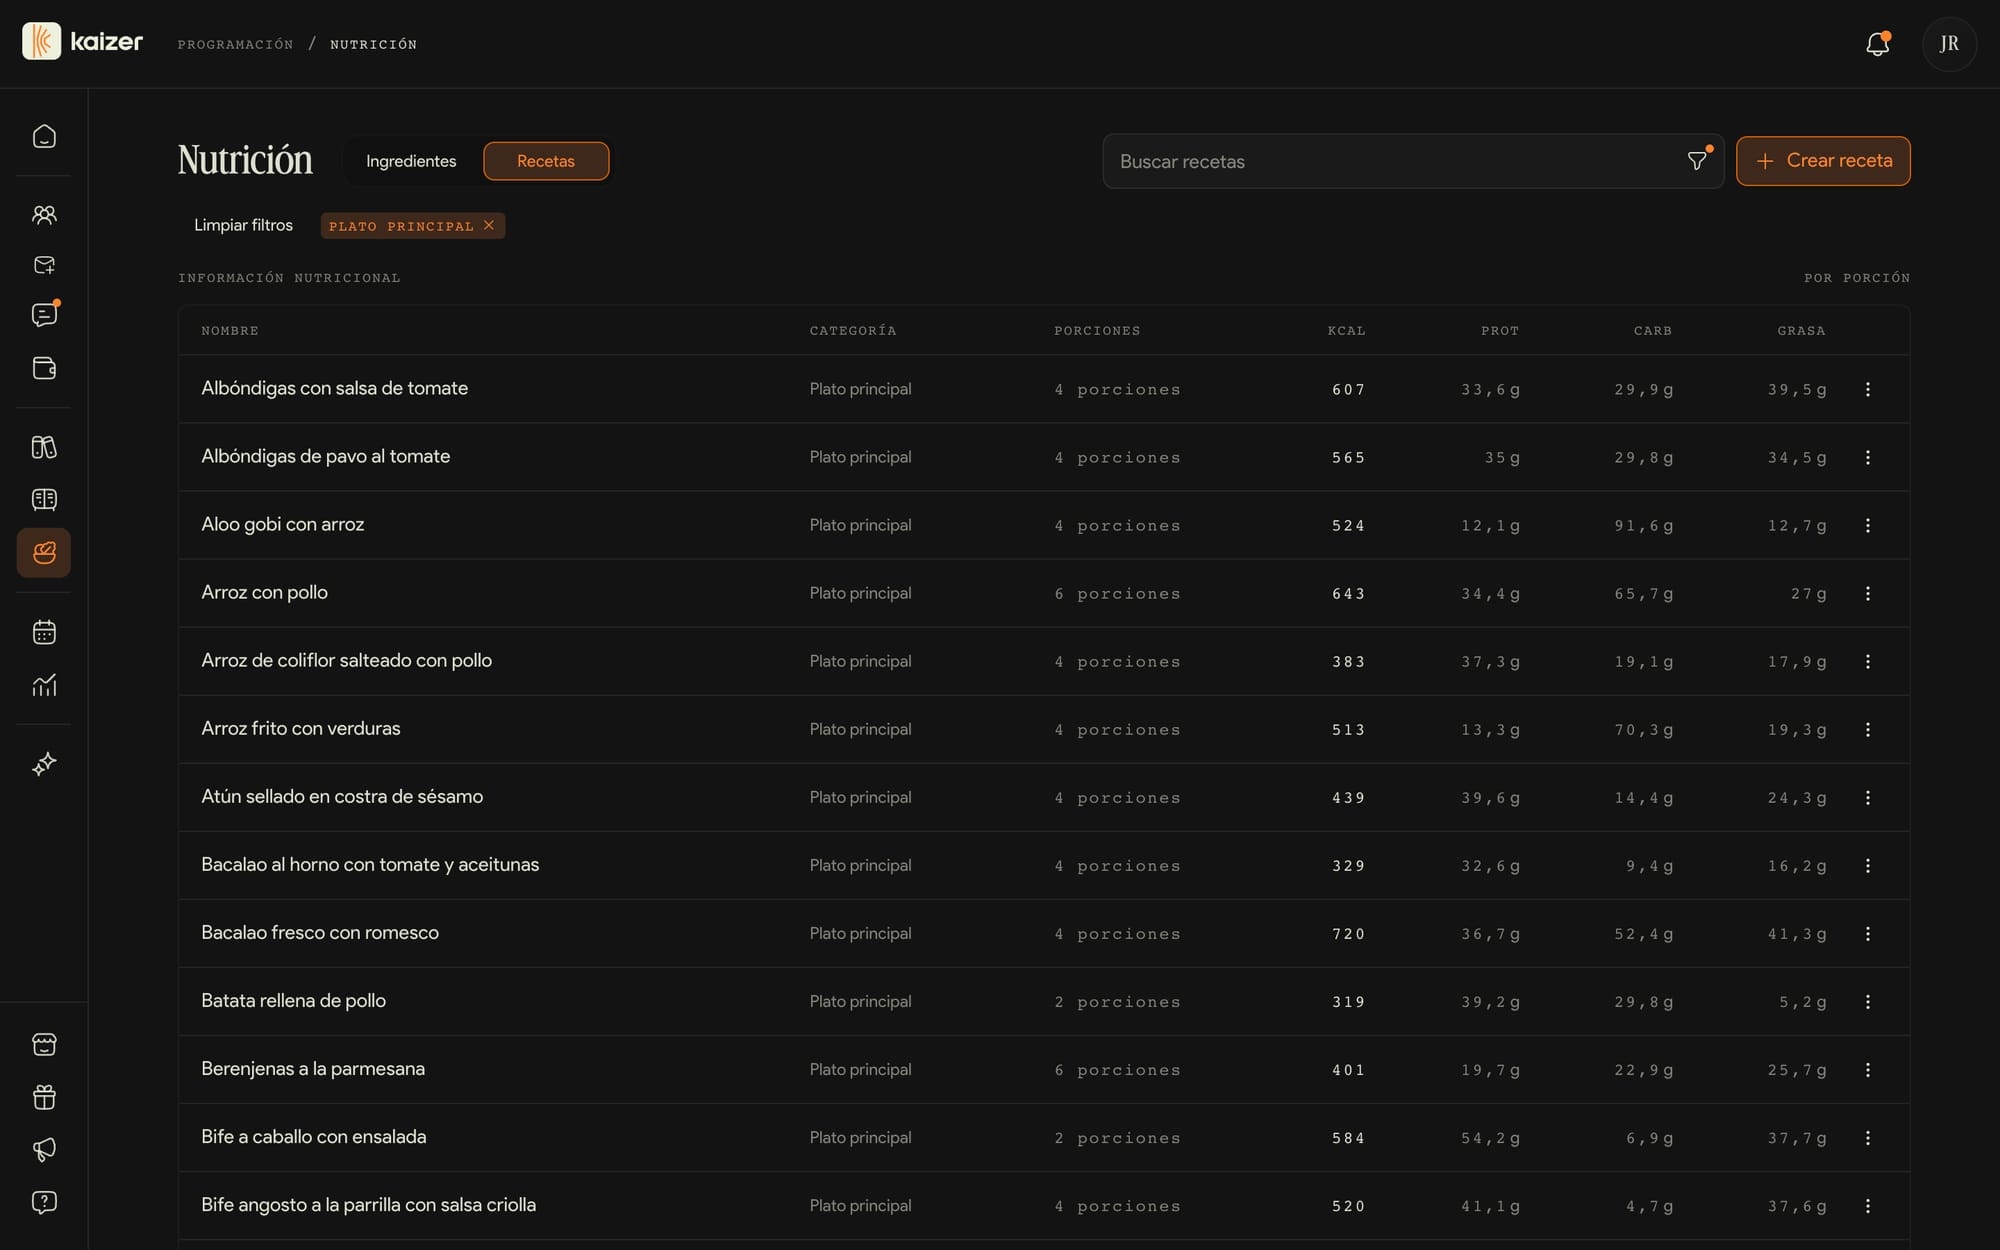Click Limpiar filtros link

243,225
